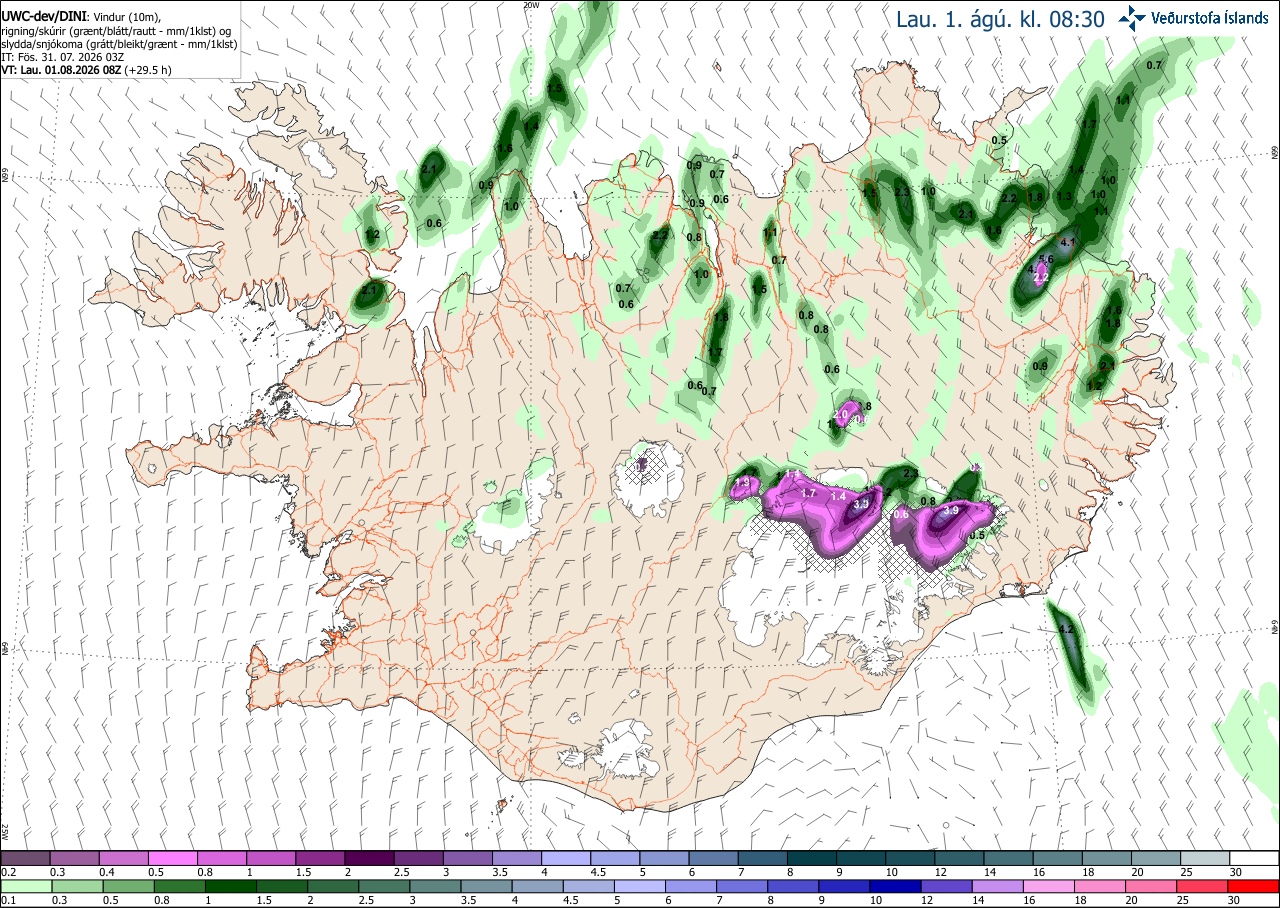Click the UWC-dev/DINI model title
Screen dimensions: 1280x908
44,17
